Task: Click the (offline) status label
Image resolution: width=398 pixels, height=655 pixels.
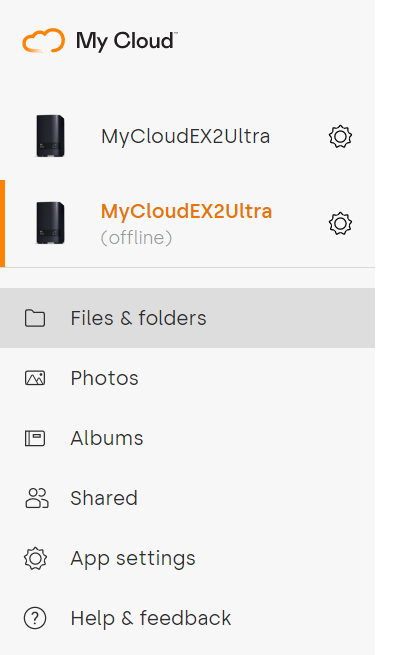Action: [x=136, y=238]
